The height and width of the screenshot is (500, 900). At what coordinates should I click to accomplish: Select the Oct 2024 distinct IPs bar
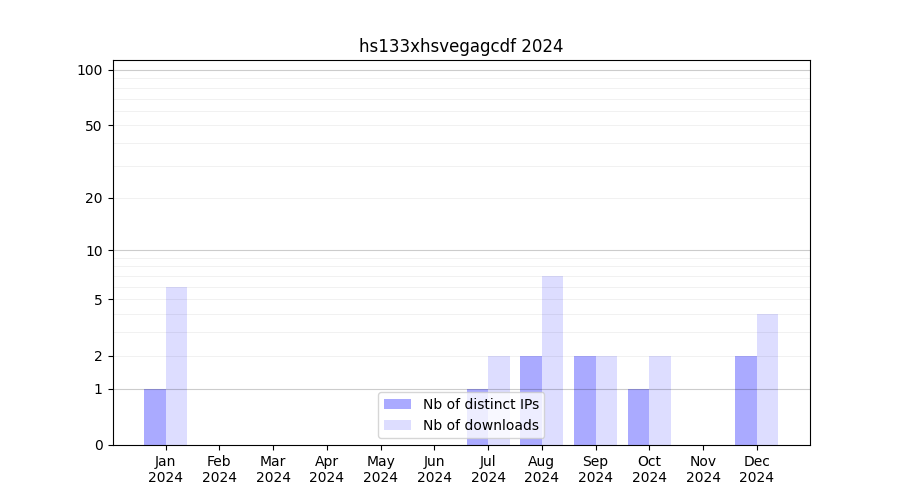pos(638,417)
